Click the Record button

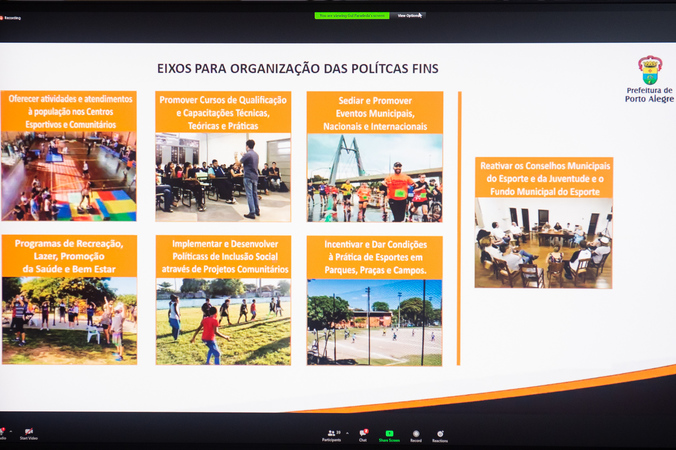coord(416,436)
